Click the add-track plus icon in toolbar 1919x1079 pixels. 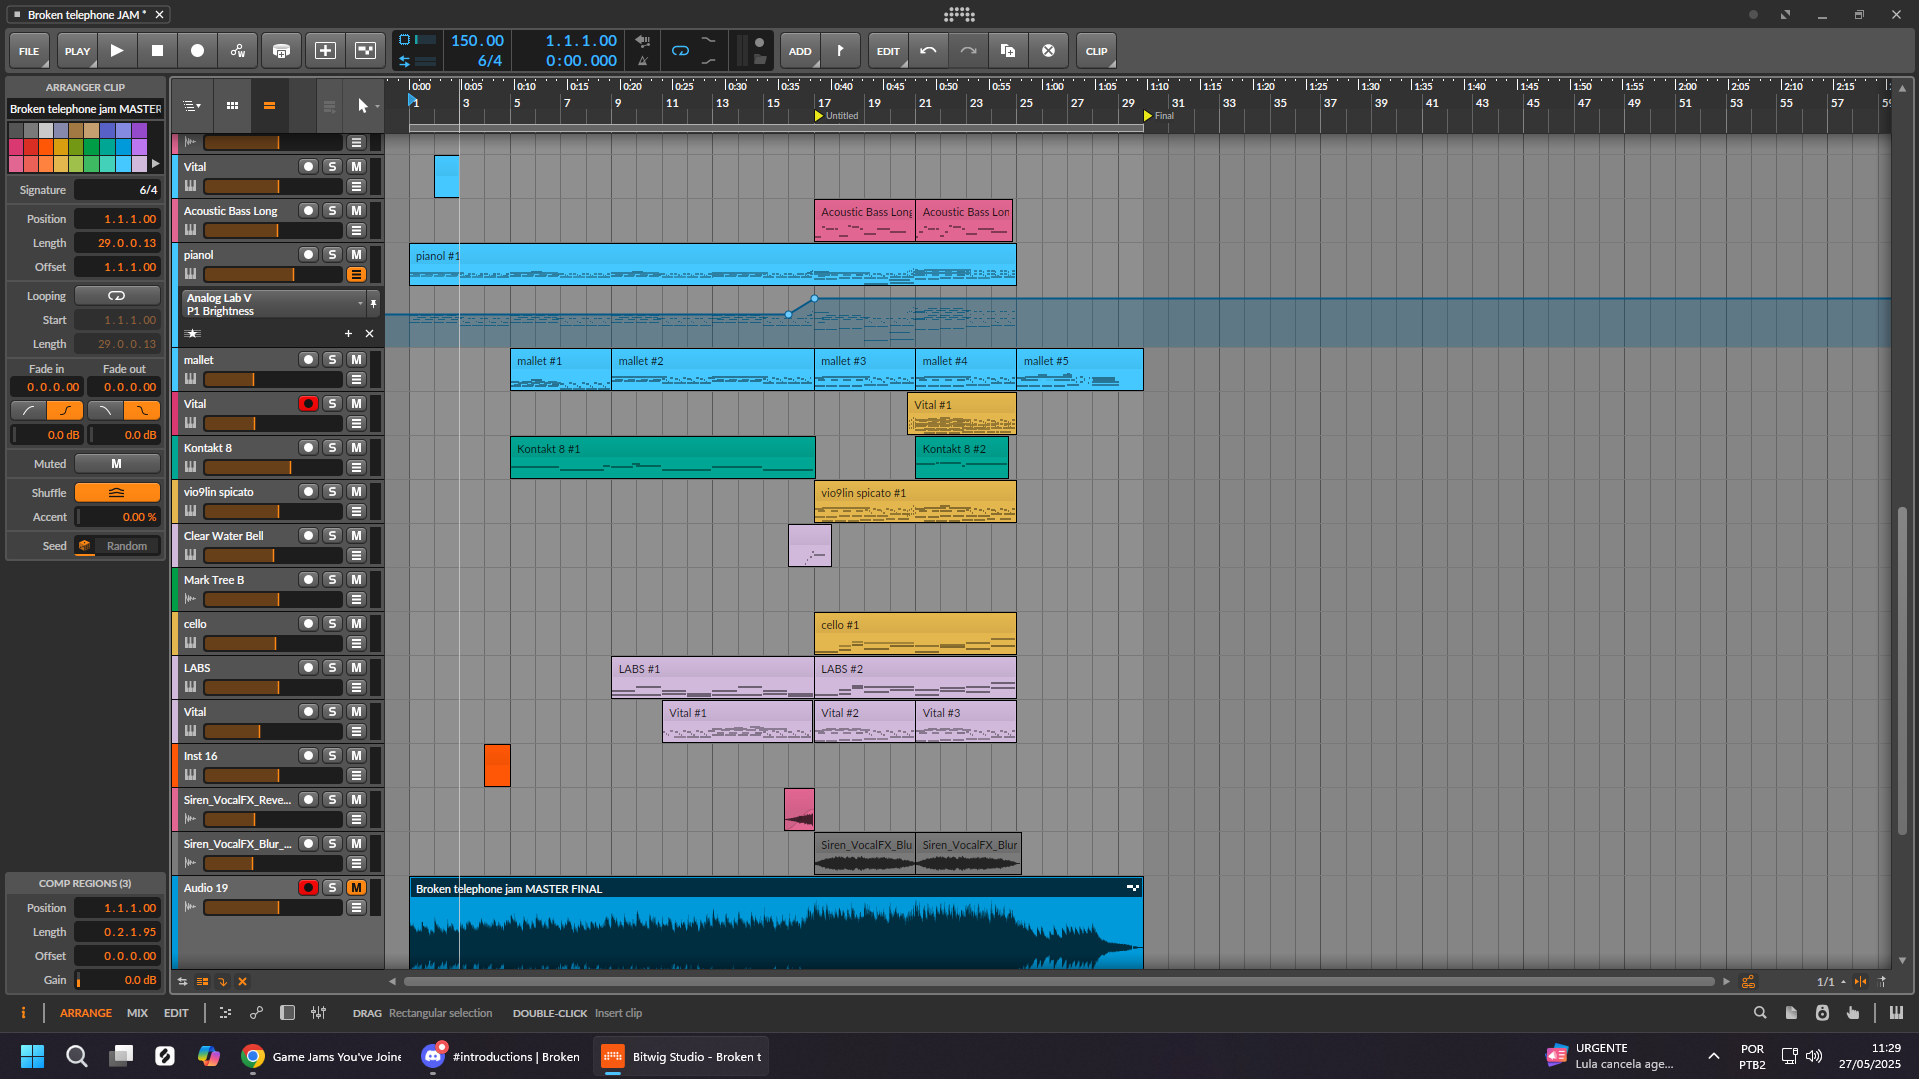(325, 50)
